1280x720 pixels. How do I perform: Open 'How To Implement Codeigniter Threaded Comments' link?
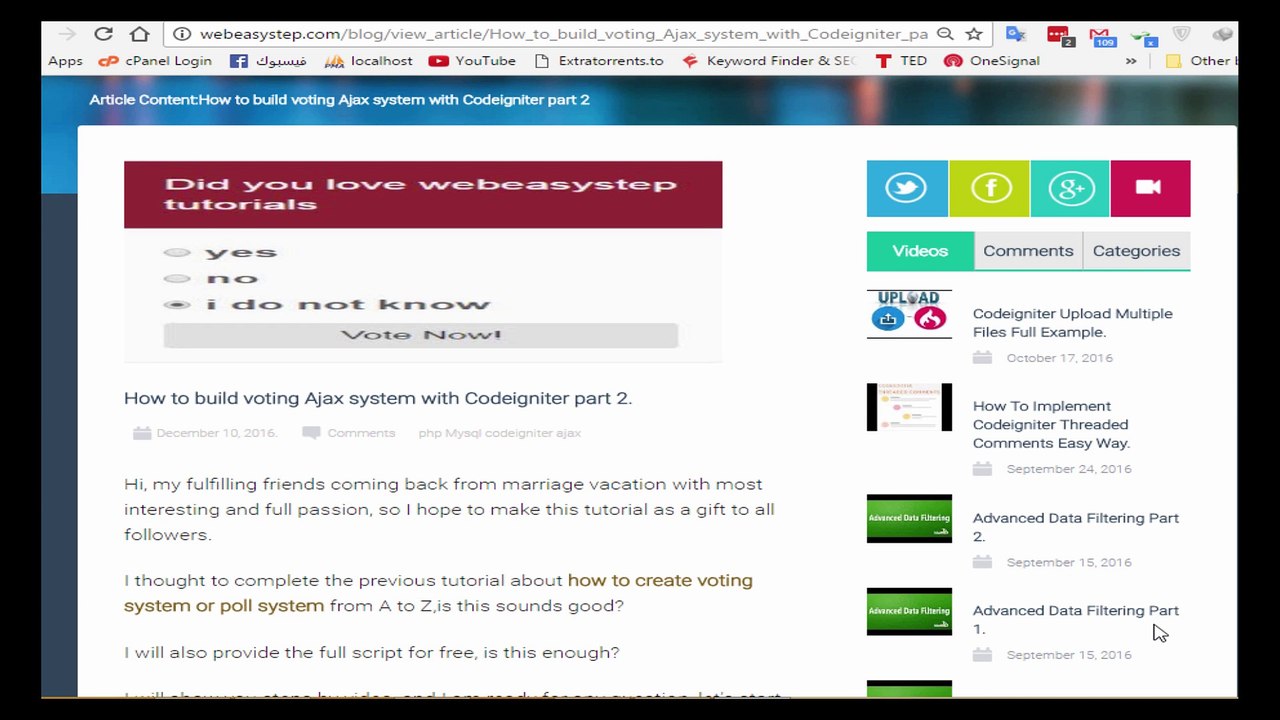(x=1051, y=424)
